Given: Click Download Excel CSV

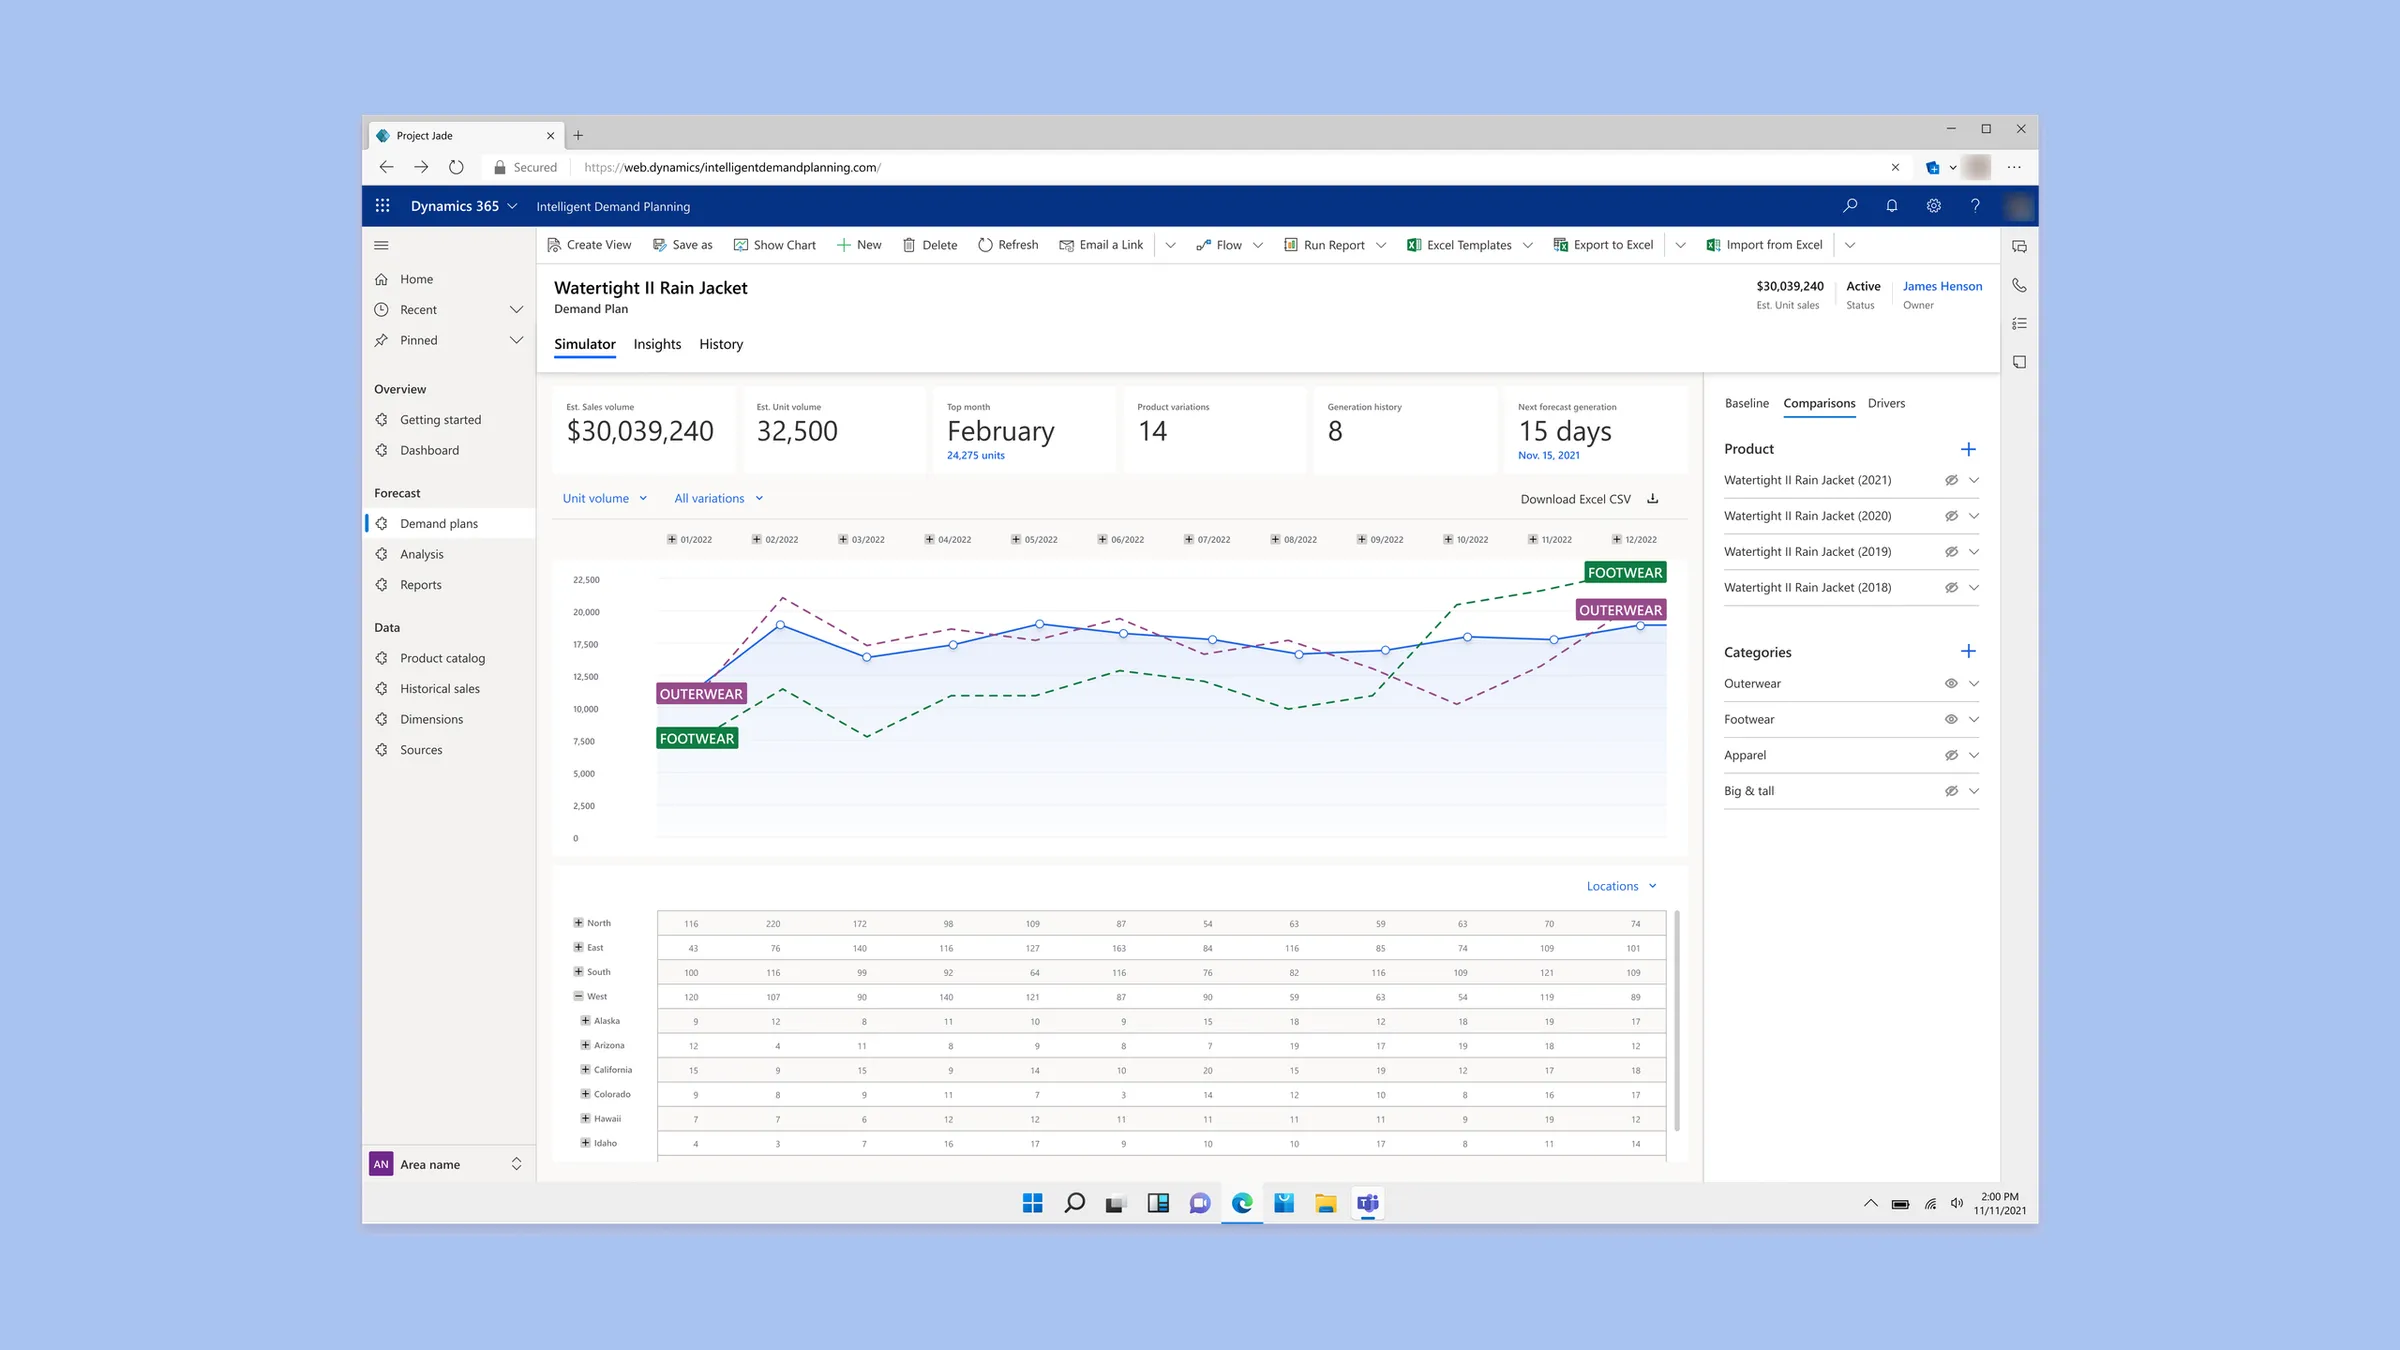Looking at the screenshot, I should 1576,499.
